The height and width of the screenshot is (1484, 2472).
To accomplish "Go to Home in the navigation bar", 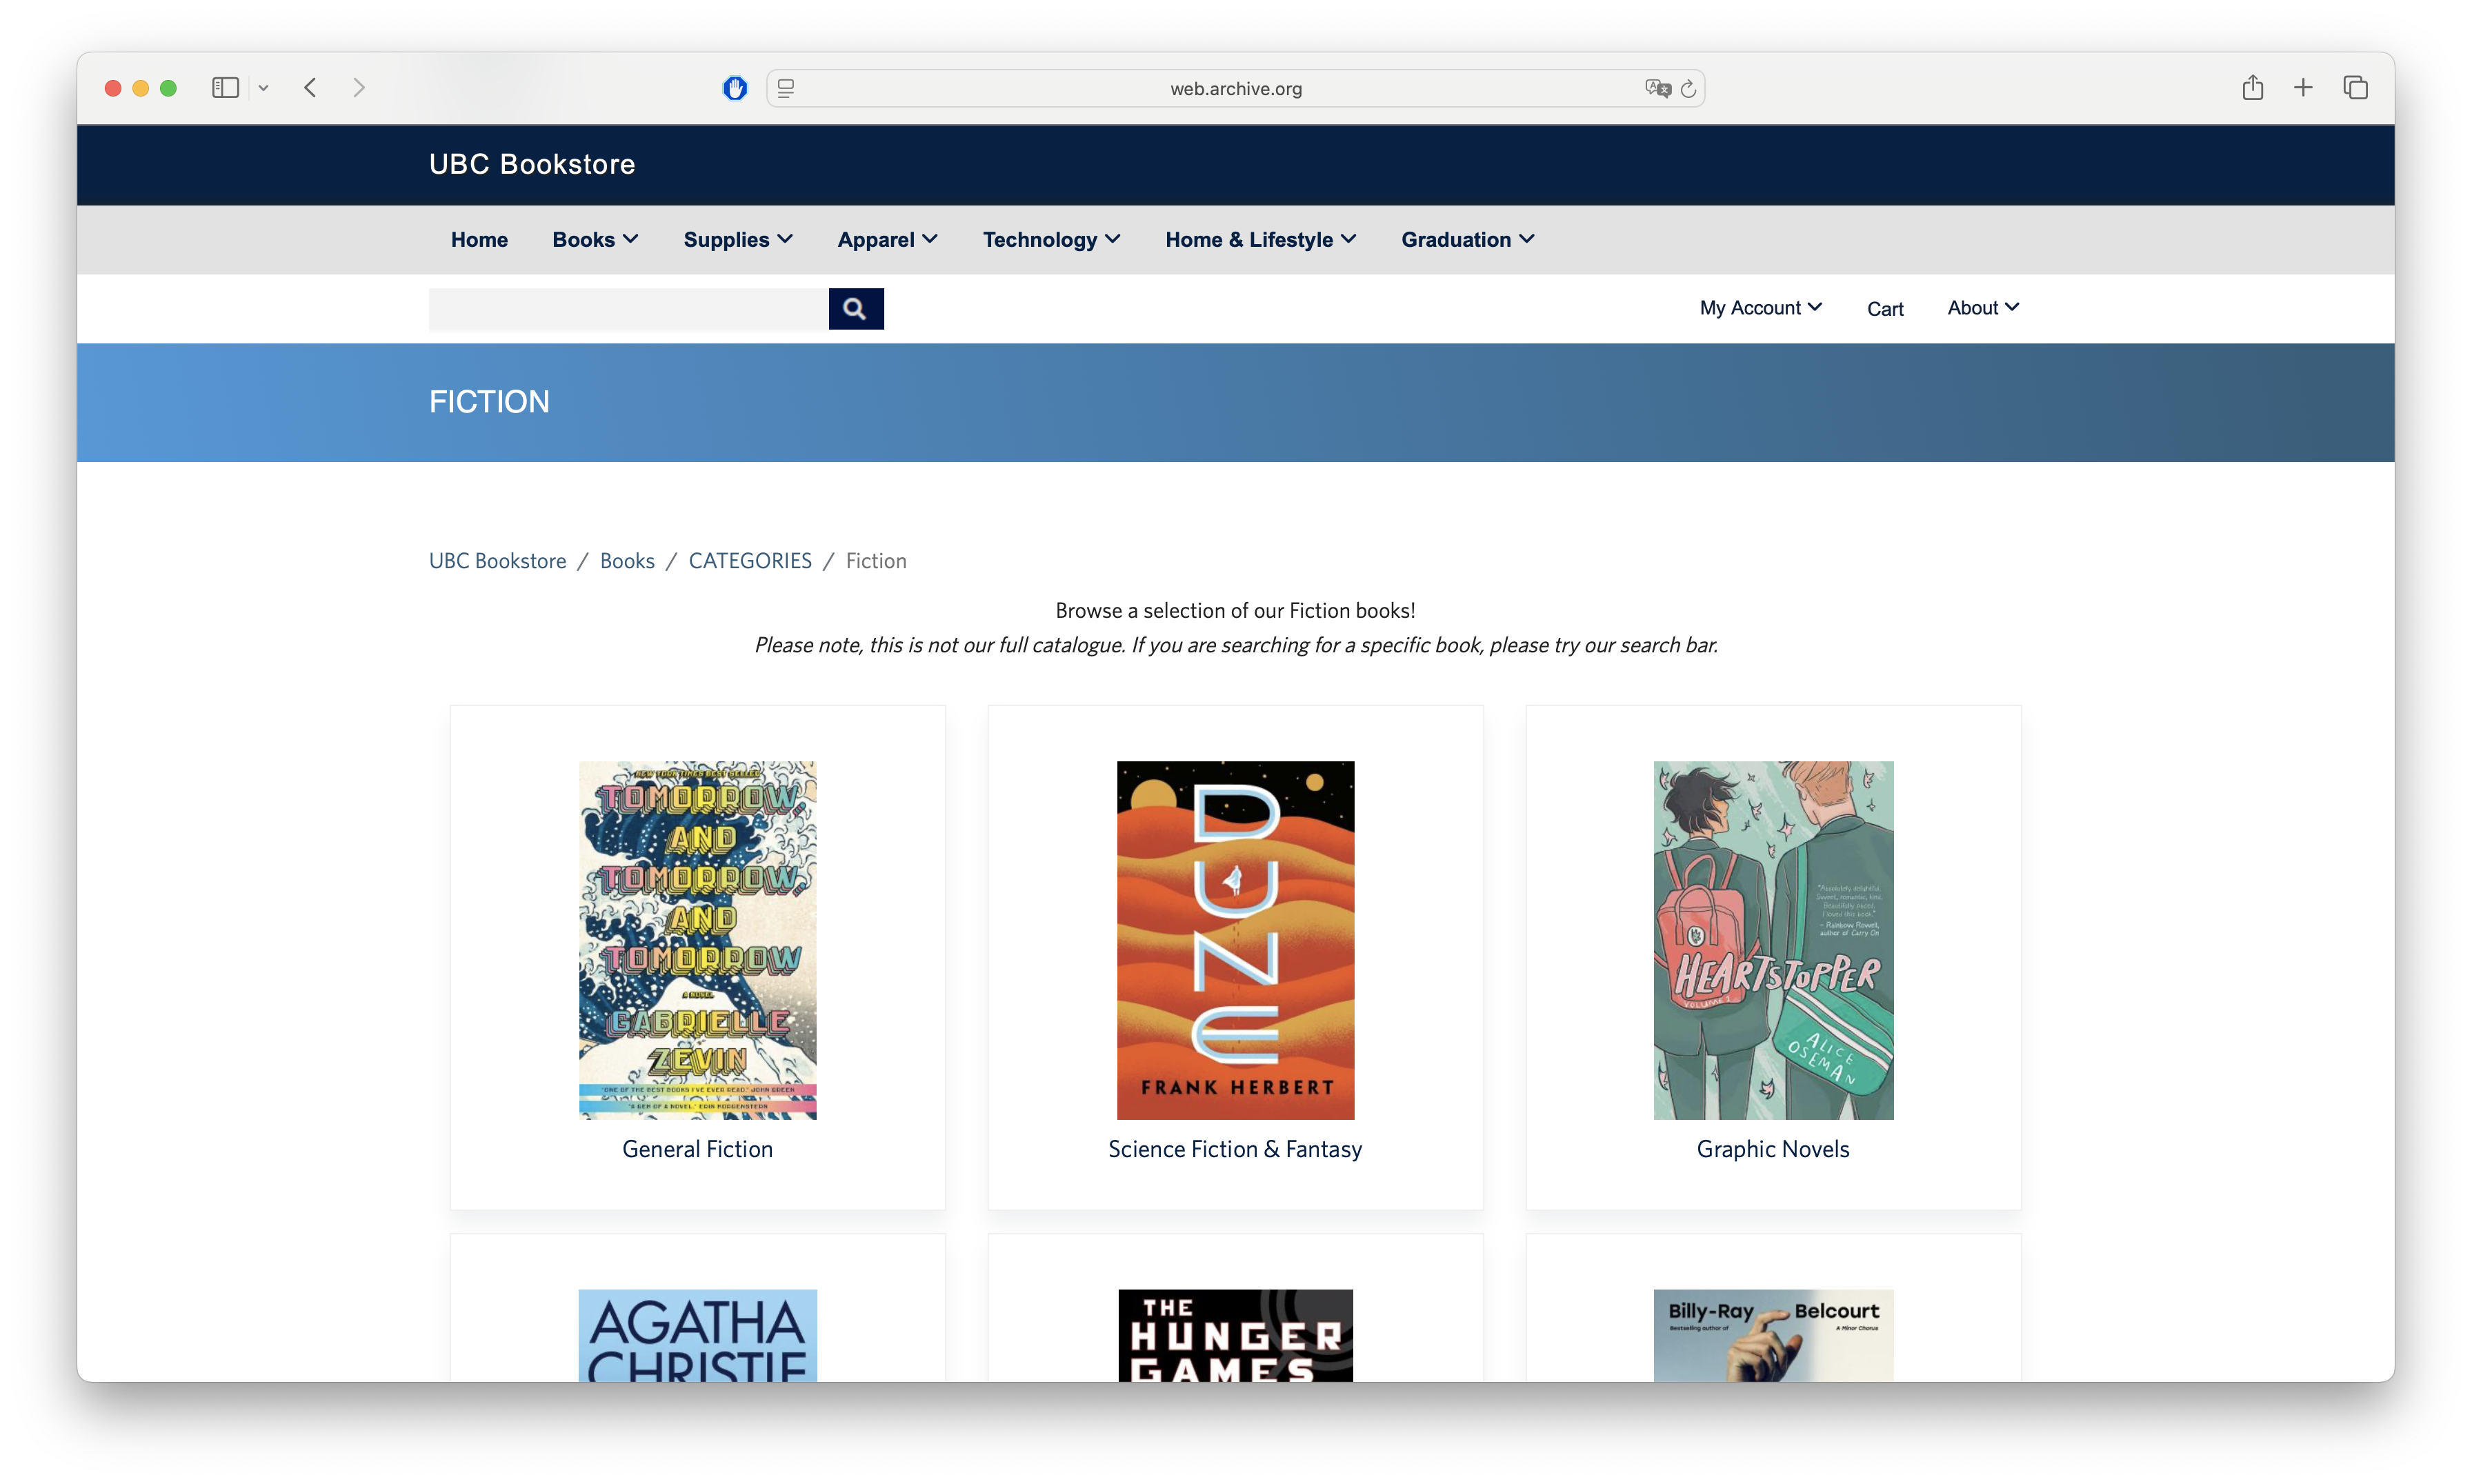I will coord(479,240).
